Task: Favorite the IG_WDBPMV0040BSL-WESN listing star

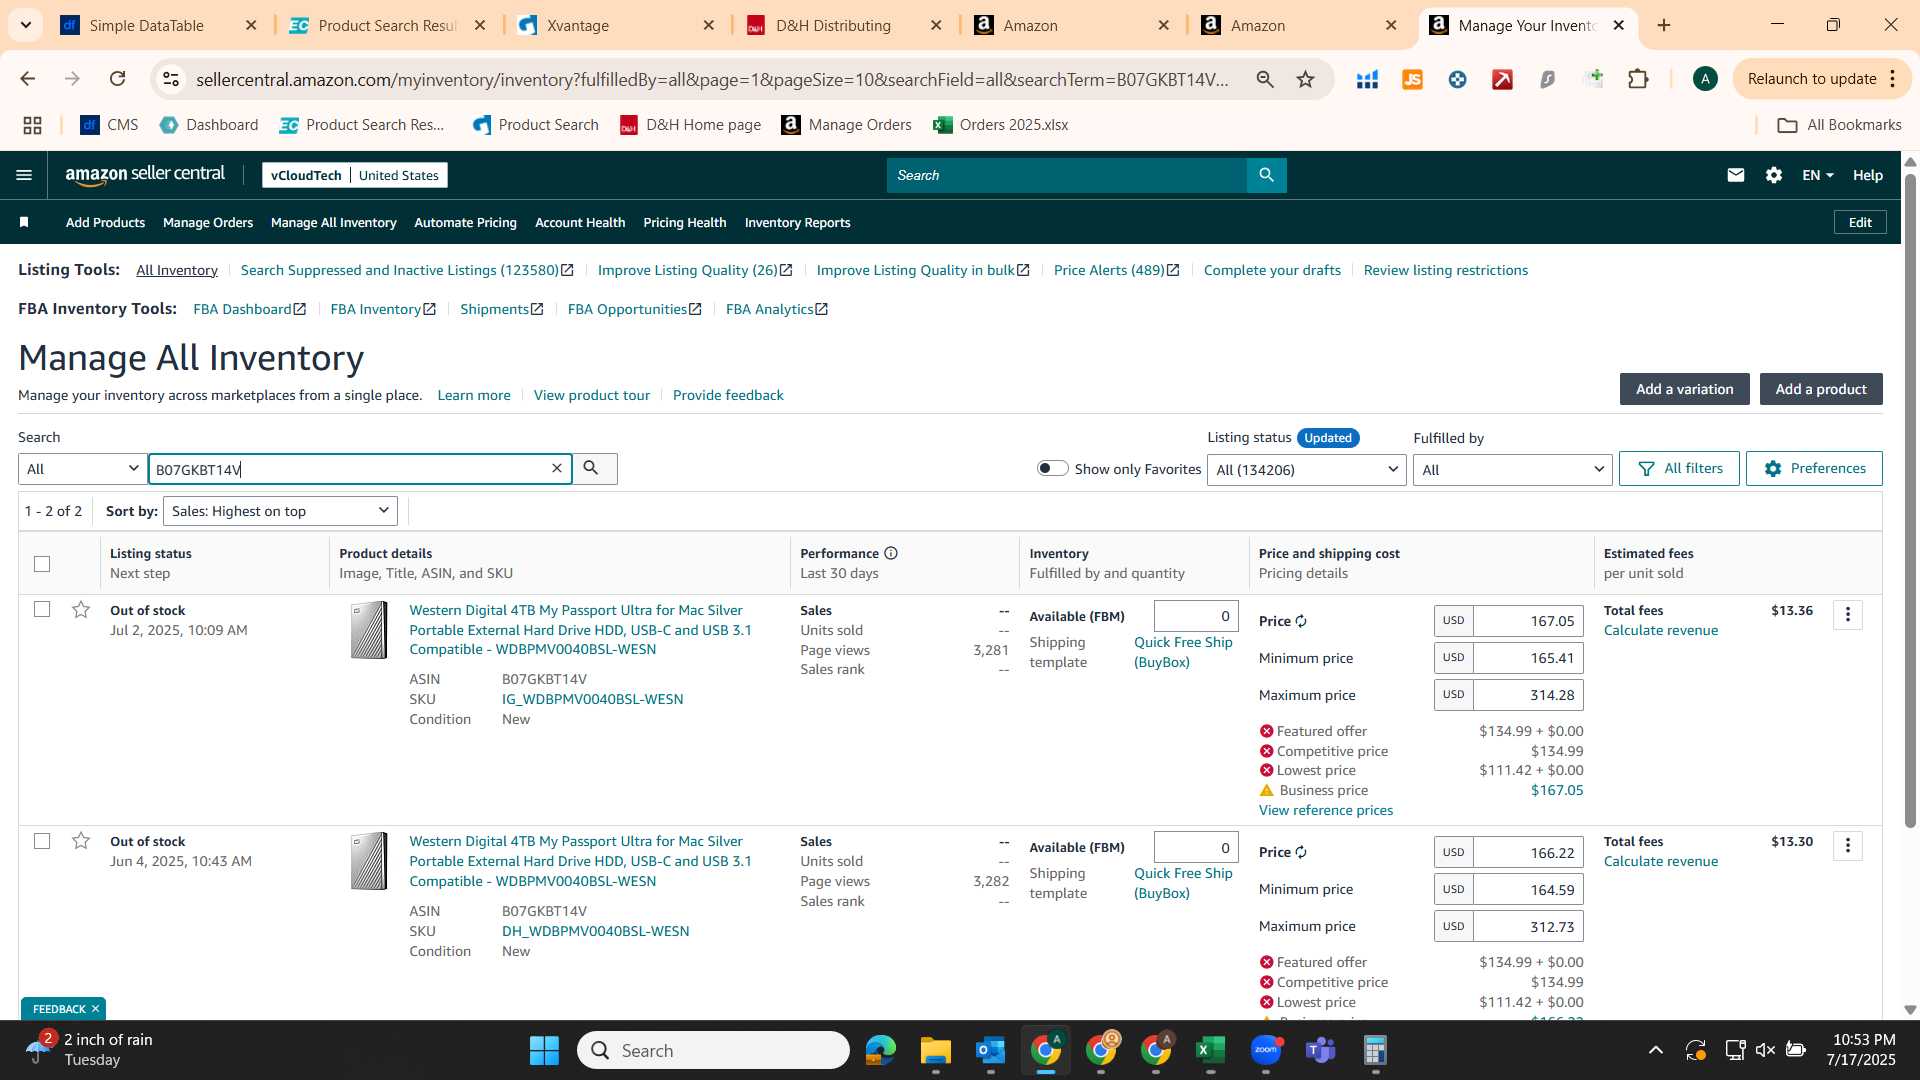Action: click(x=81, y=609)
